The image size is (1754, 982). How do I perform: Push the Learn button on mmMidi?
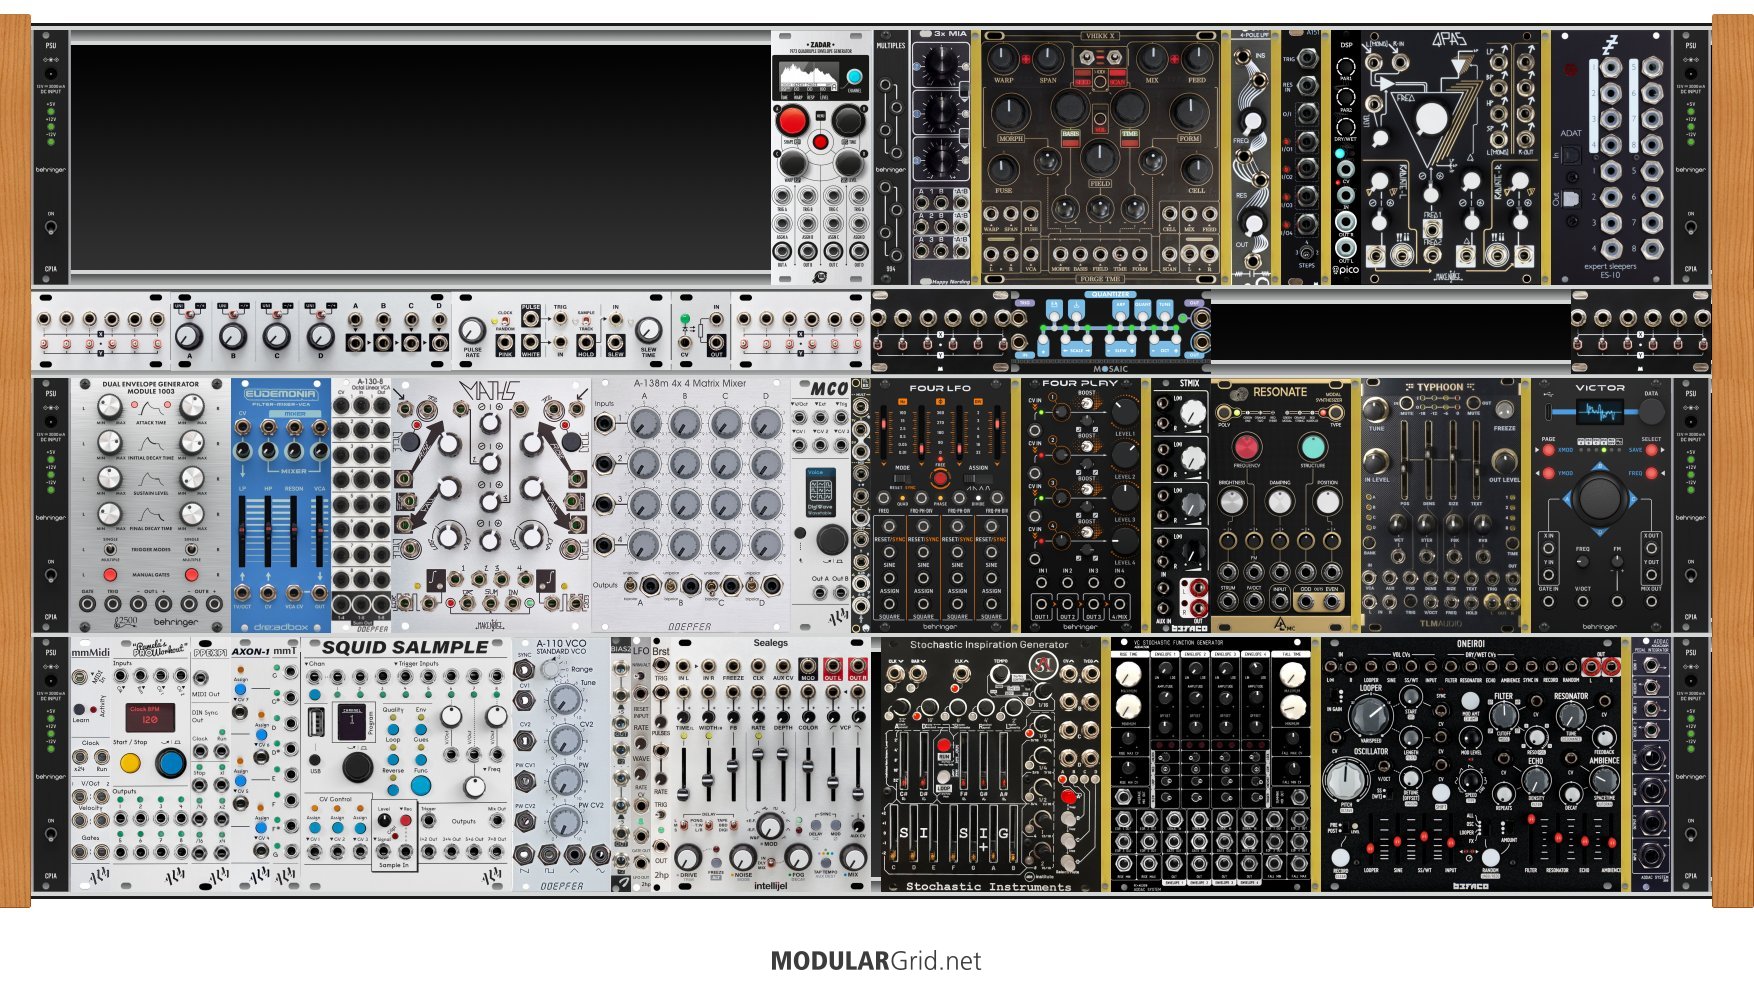(80, 710)
